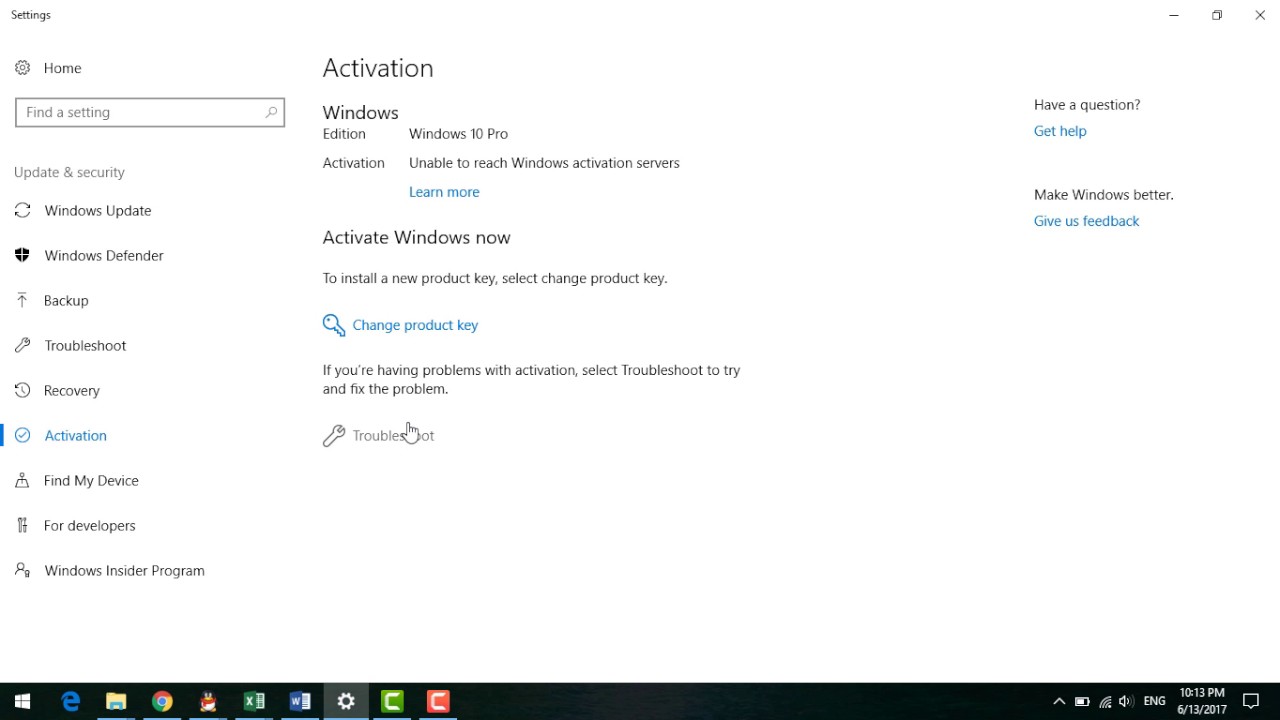Open the taskbar clock and date
1280x720 pixels.
point(1202,702)
